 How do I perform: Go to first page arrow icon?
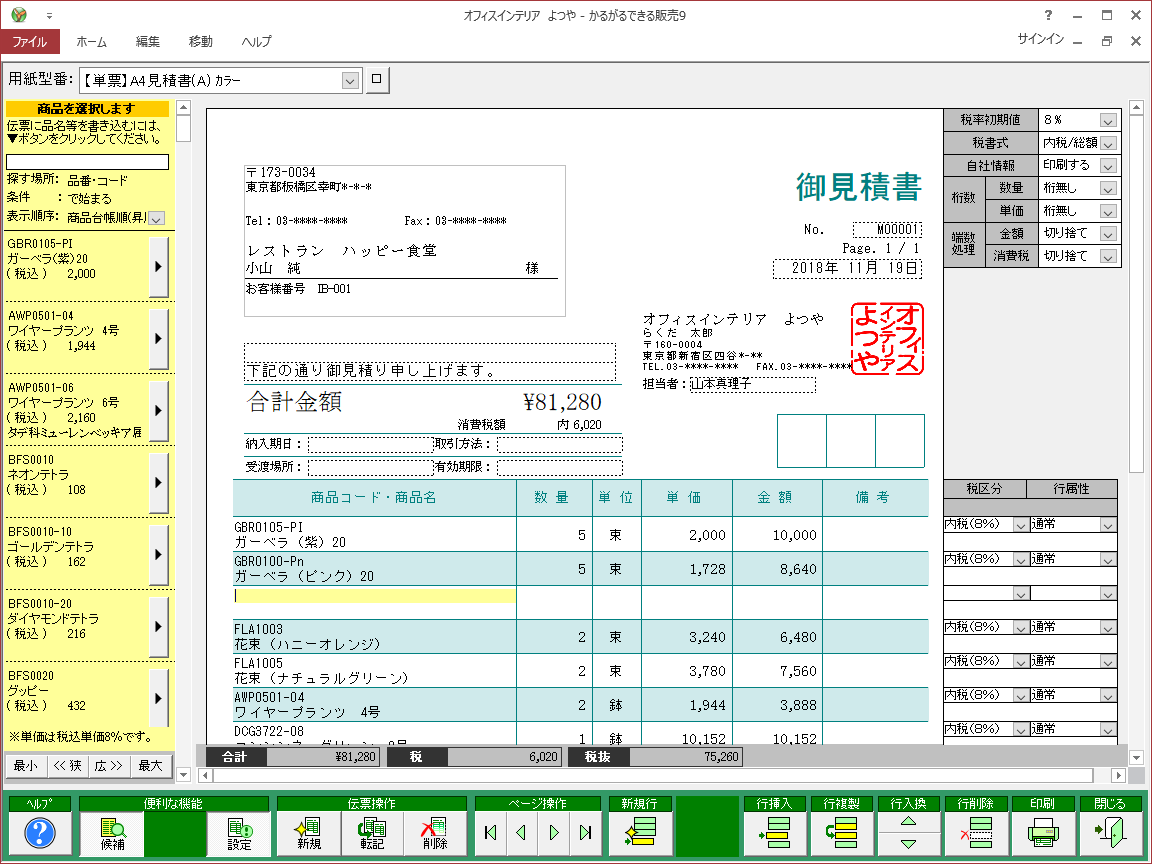[491, 832]
